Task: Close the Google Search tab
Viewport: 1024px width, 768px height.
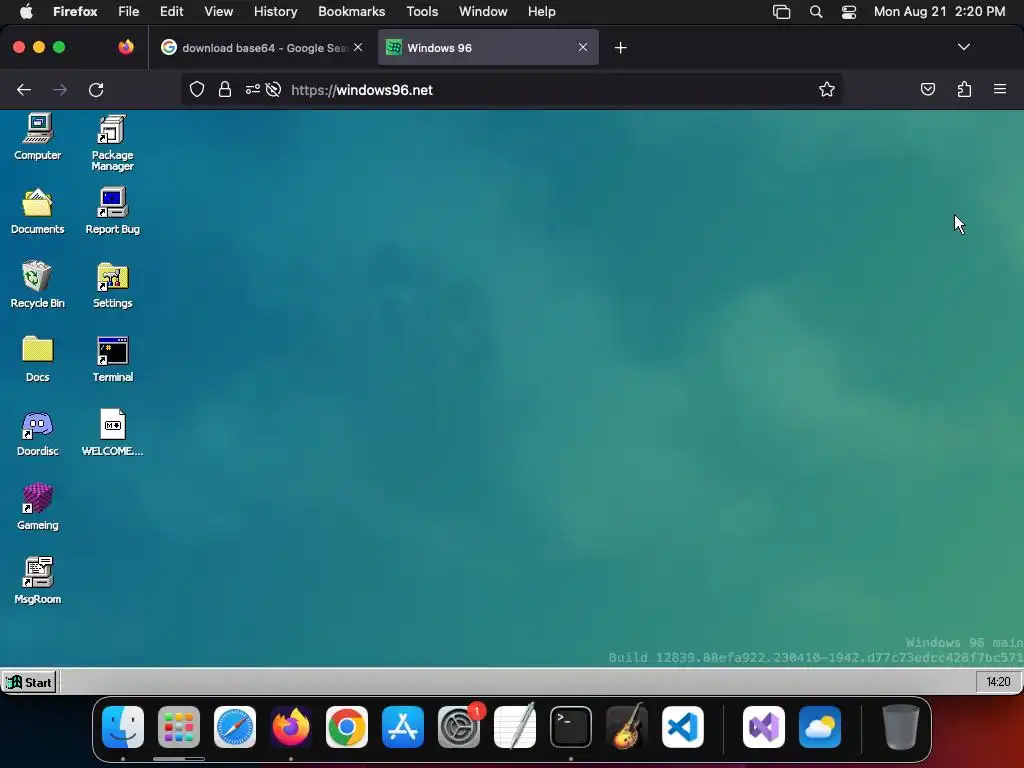Action: tap(358, 47)
